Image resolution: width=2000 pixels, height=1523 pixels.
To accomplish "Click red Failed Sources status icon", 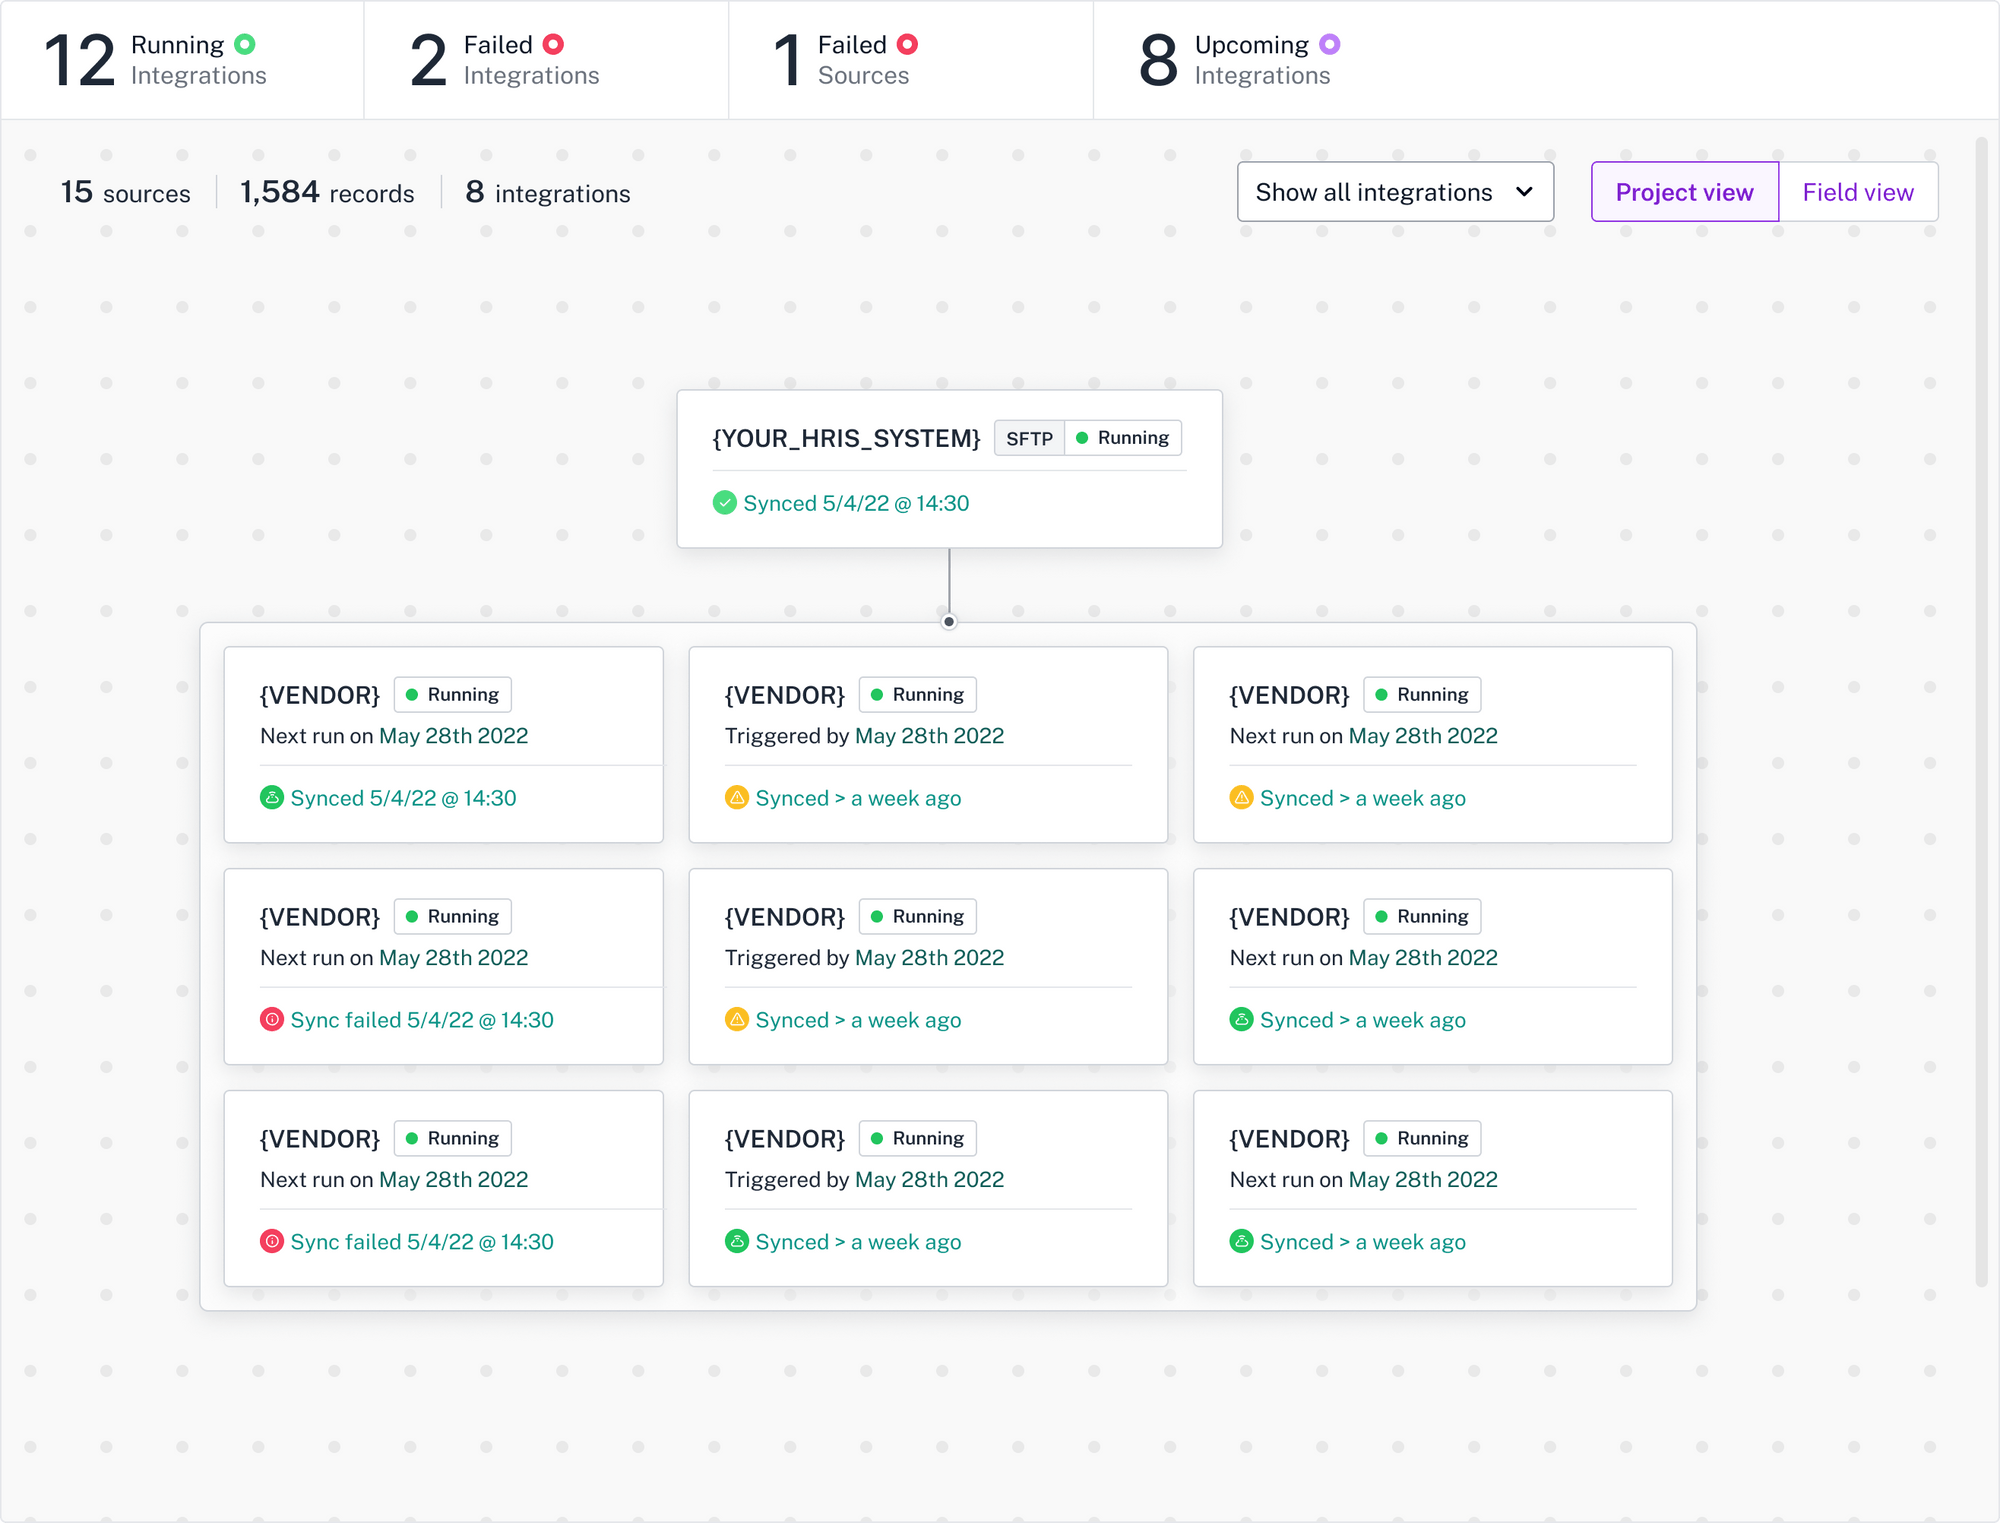I will click(x=907, y=44).
